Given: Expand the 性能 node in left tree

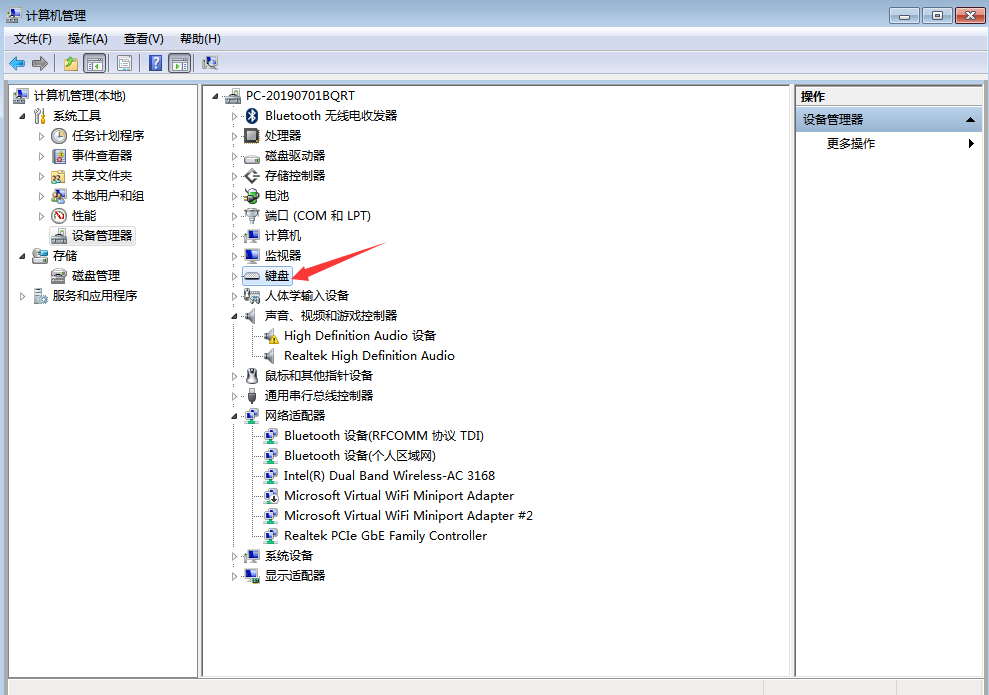Looking at the screenshot, I should (x=42, y=216).
